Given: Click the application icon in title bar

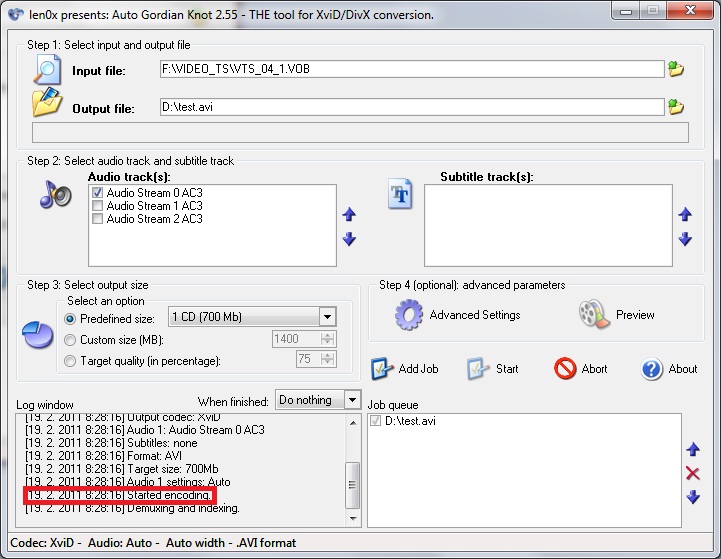Looking at the screenshot, I should [16, 14].
